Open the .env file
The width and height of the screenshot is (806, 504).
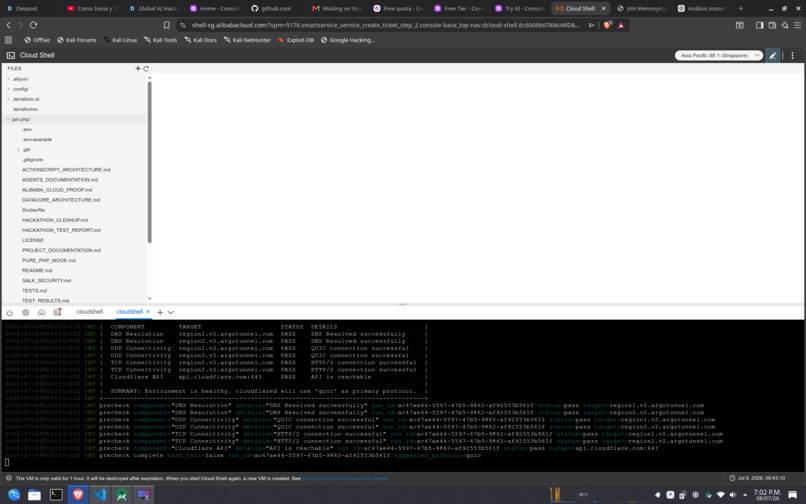27,130
